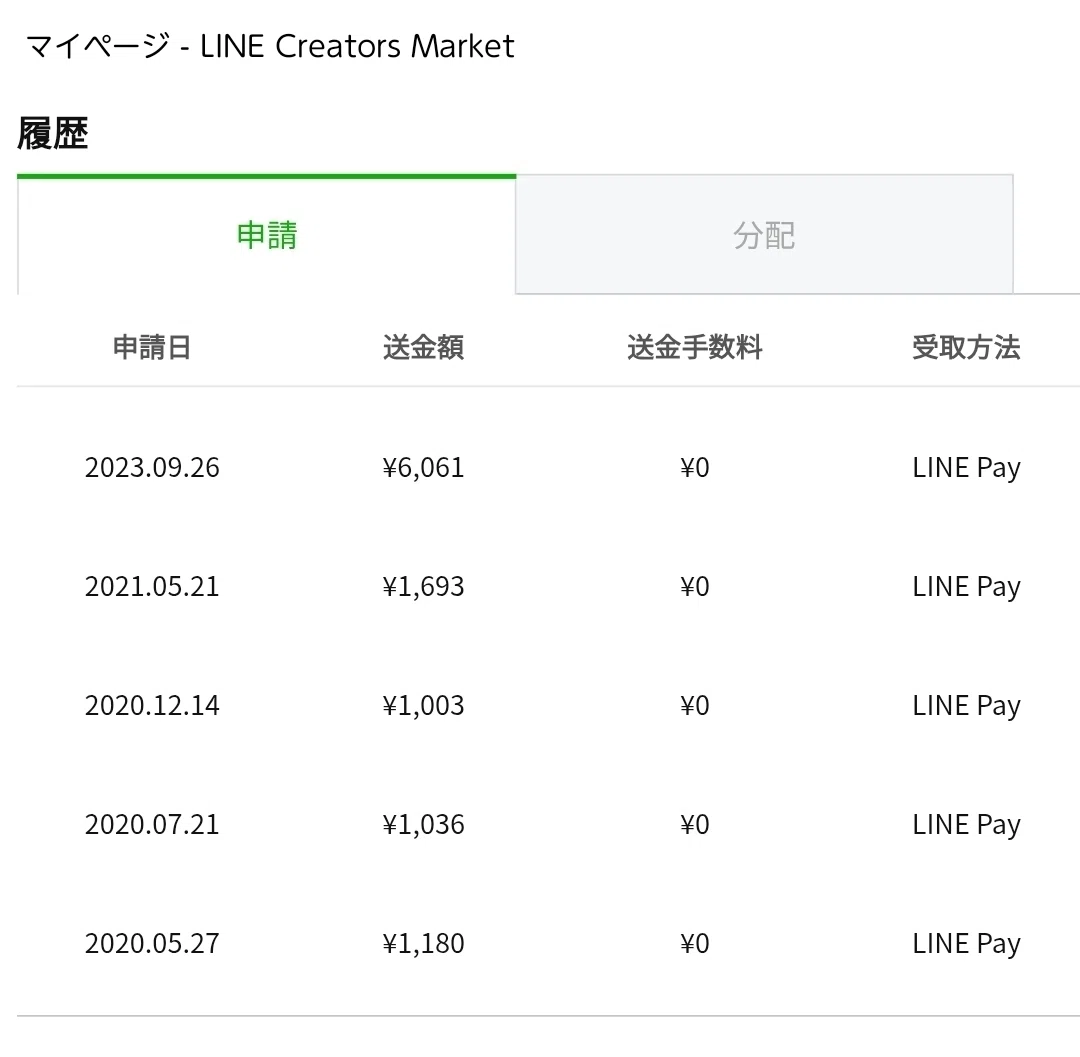Click the ¥0 fee in 2021.05.21 row
This screenshot has height=1057, width=1080.
(x=694, y=587)
